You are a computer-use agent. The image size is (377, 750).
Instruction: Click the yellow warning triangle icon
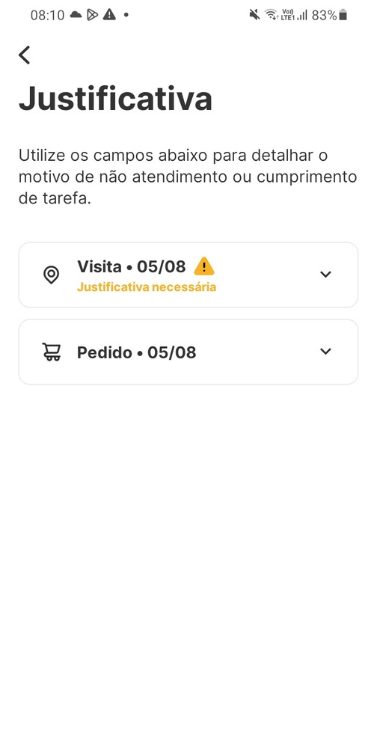204,266
